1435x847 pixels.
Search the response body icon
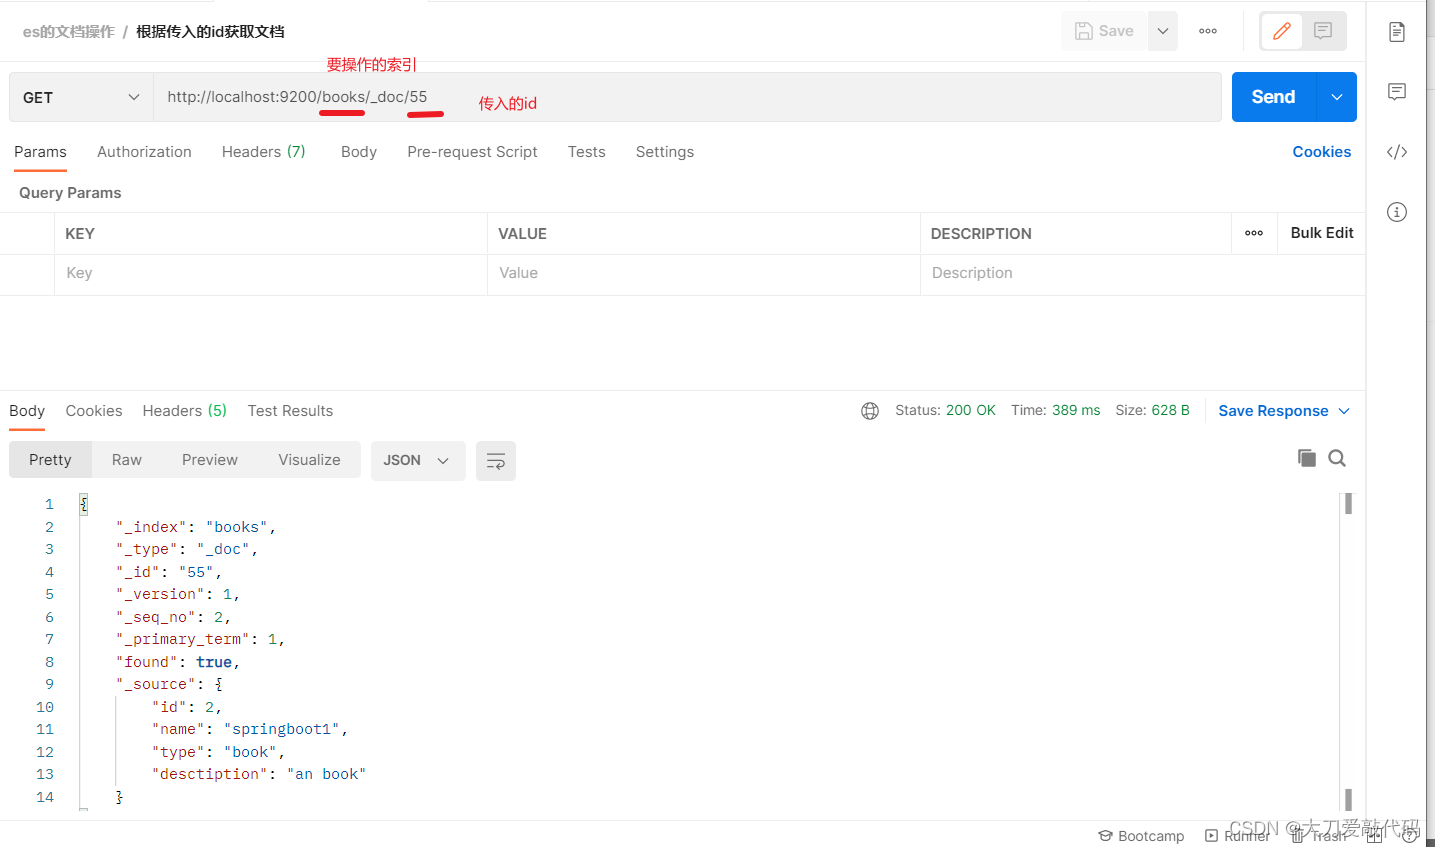coord(1337,458)
